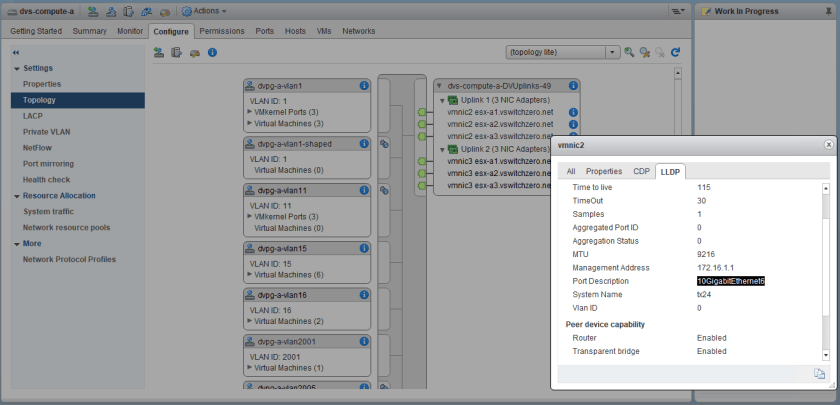Expand Virtual Machines (6) under dvpg-a-vlan15

tap(249, 274)
